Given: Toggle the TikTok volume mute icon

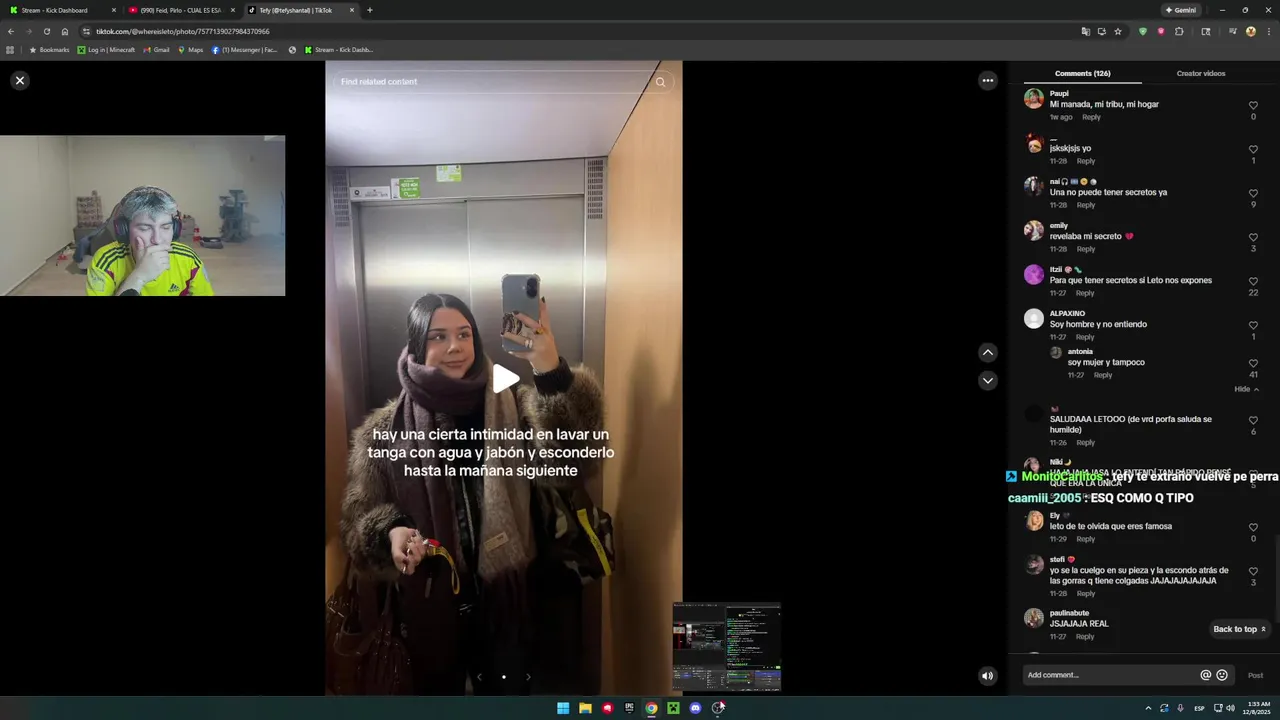Looking at the screenshot, I should coord(987,675).
